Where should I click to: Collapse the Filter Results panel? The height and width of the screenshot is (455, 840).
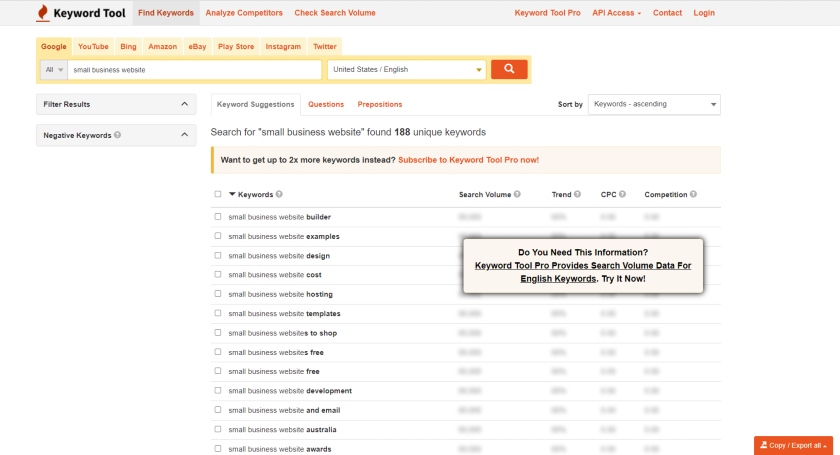pyautogui.click(x=116, y=104)
